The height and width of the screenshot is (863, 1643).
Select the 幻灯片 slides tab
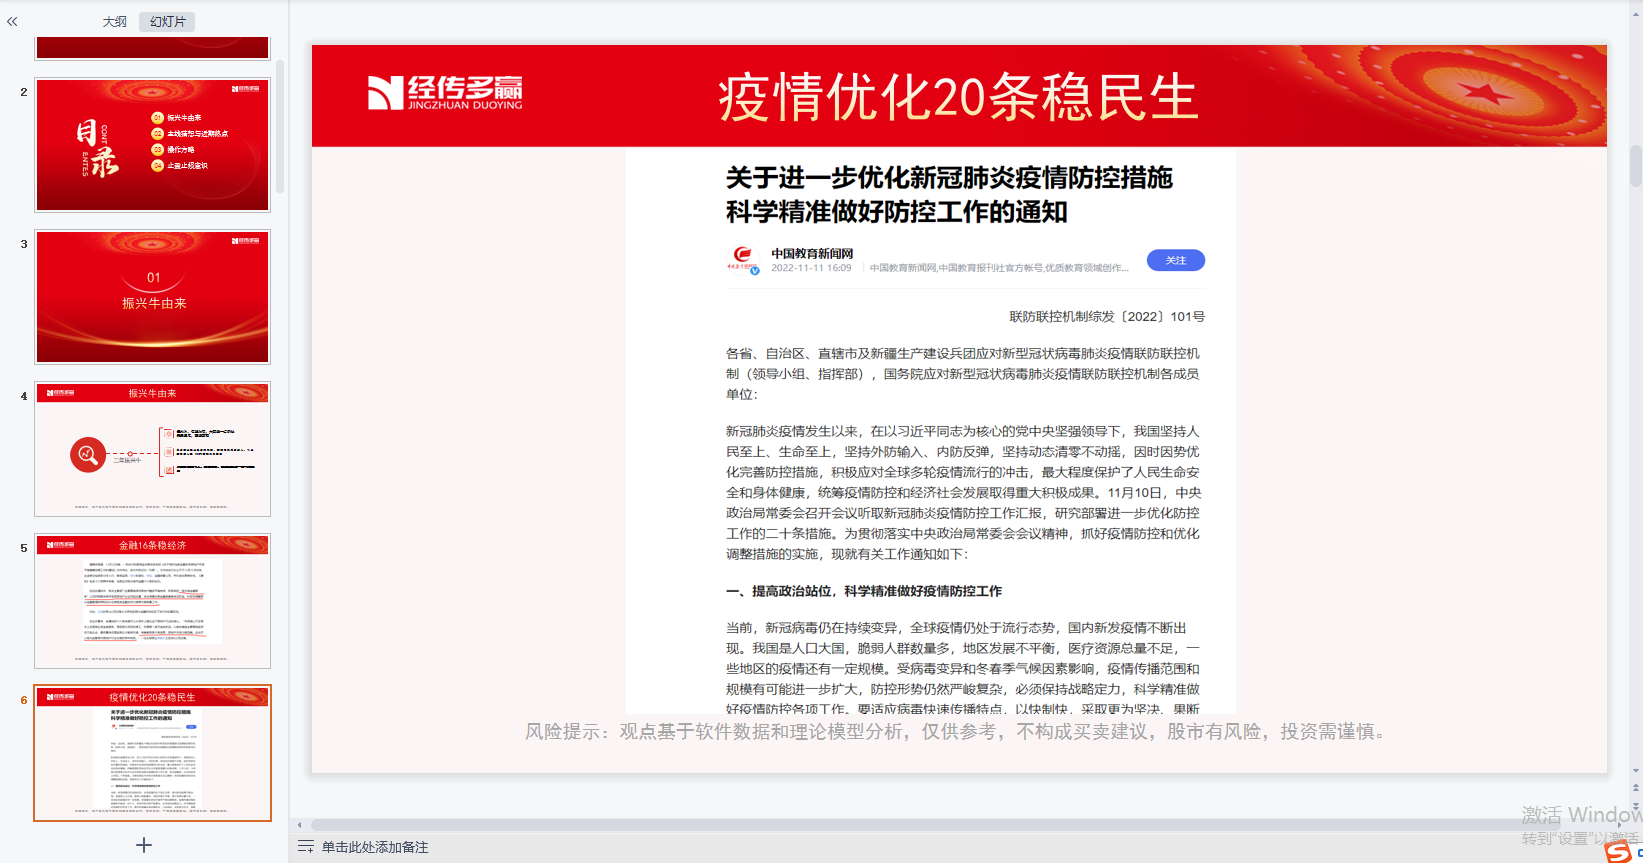tap(167, 21)
